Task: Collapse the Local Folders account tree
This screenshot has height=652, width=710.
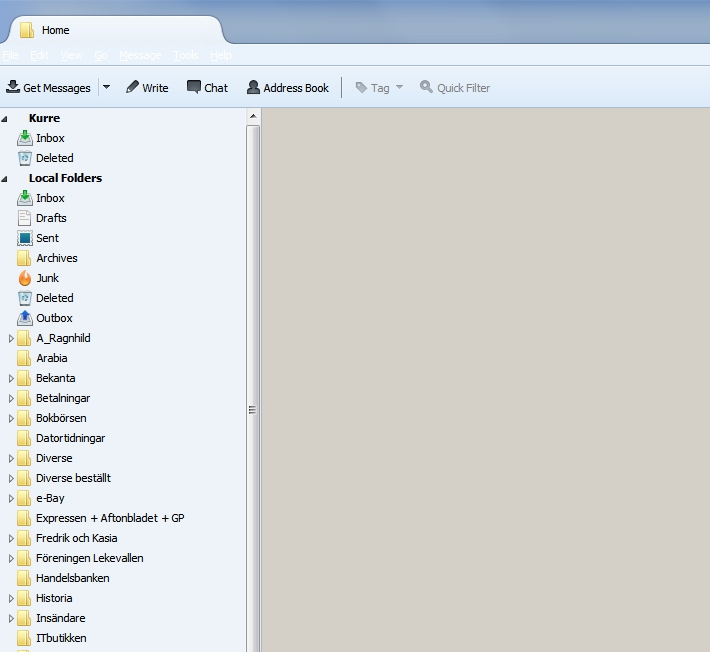Action: point(6,179)
